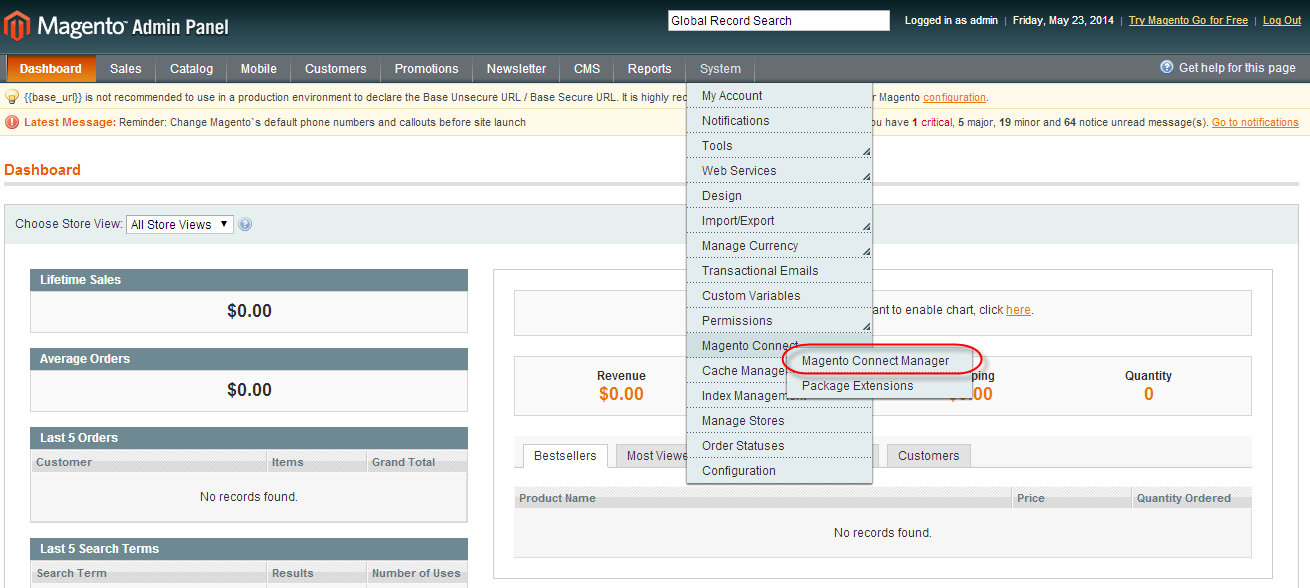Click the Magento logo in the header
The width and height of the screenshot is (1310, 588).
116,26
